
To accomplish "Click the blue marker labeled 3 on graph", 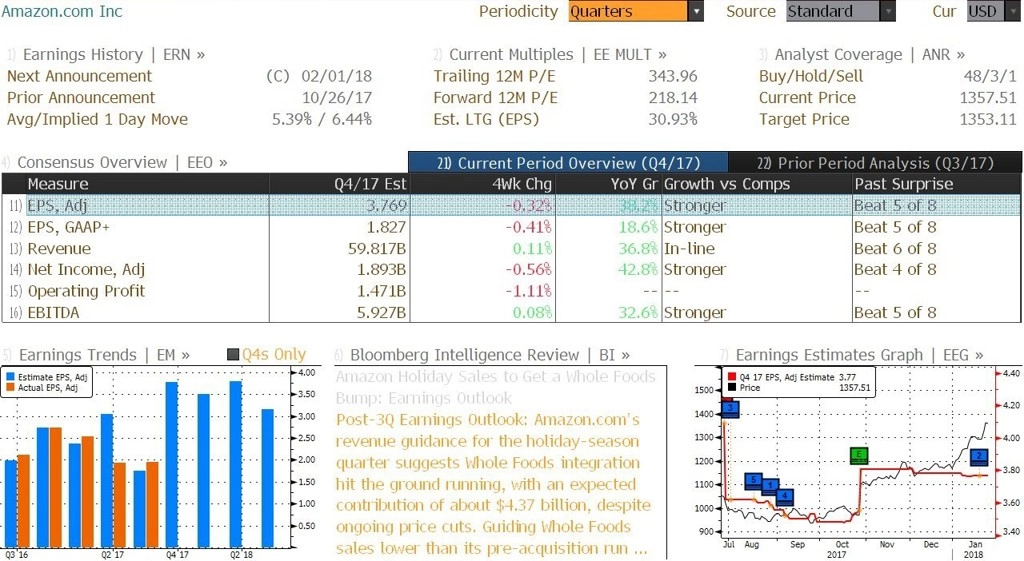I will click(x=730, y=409).
